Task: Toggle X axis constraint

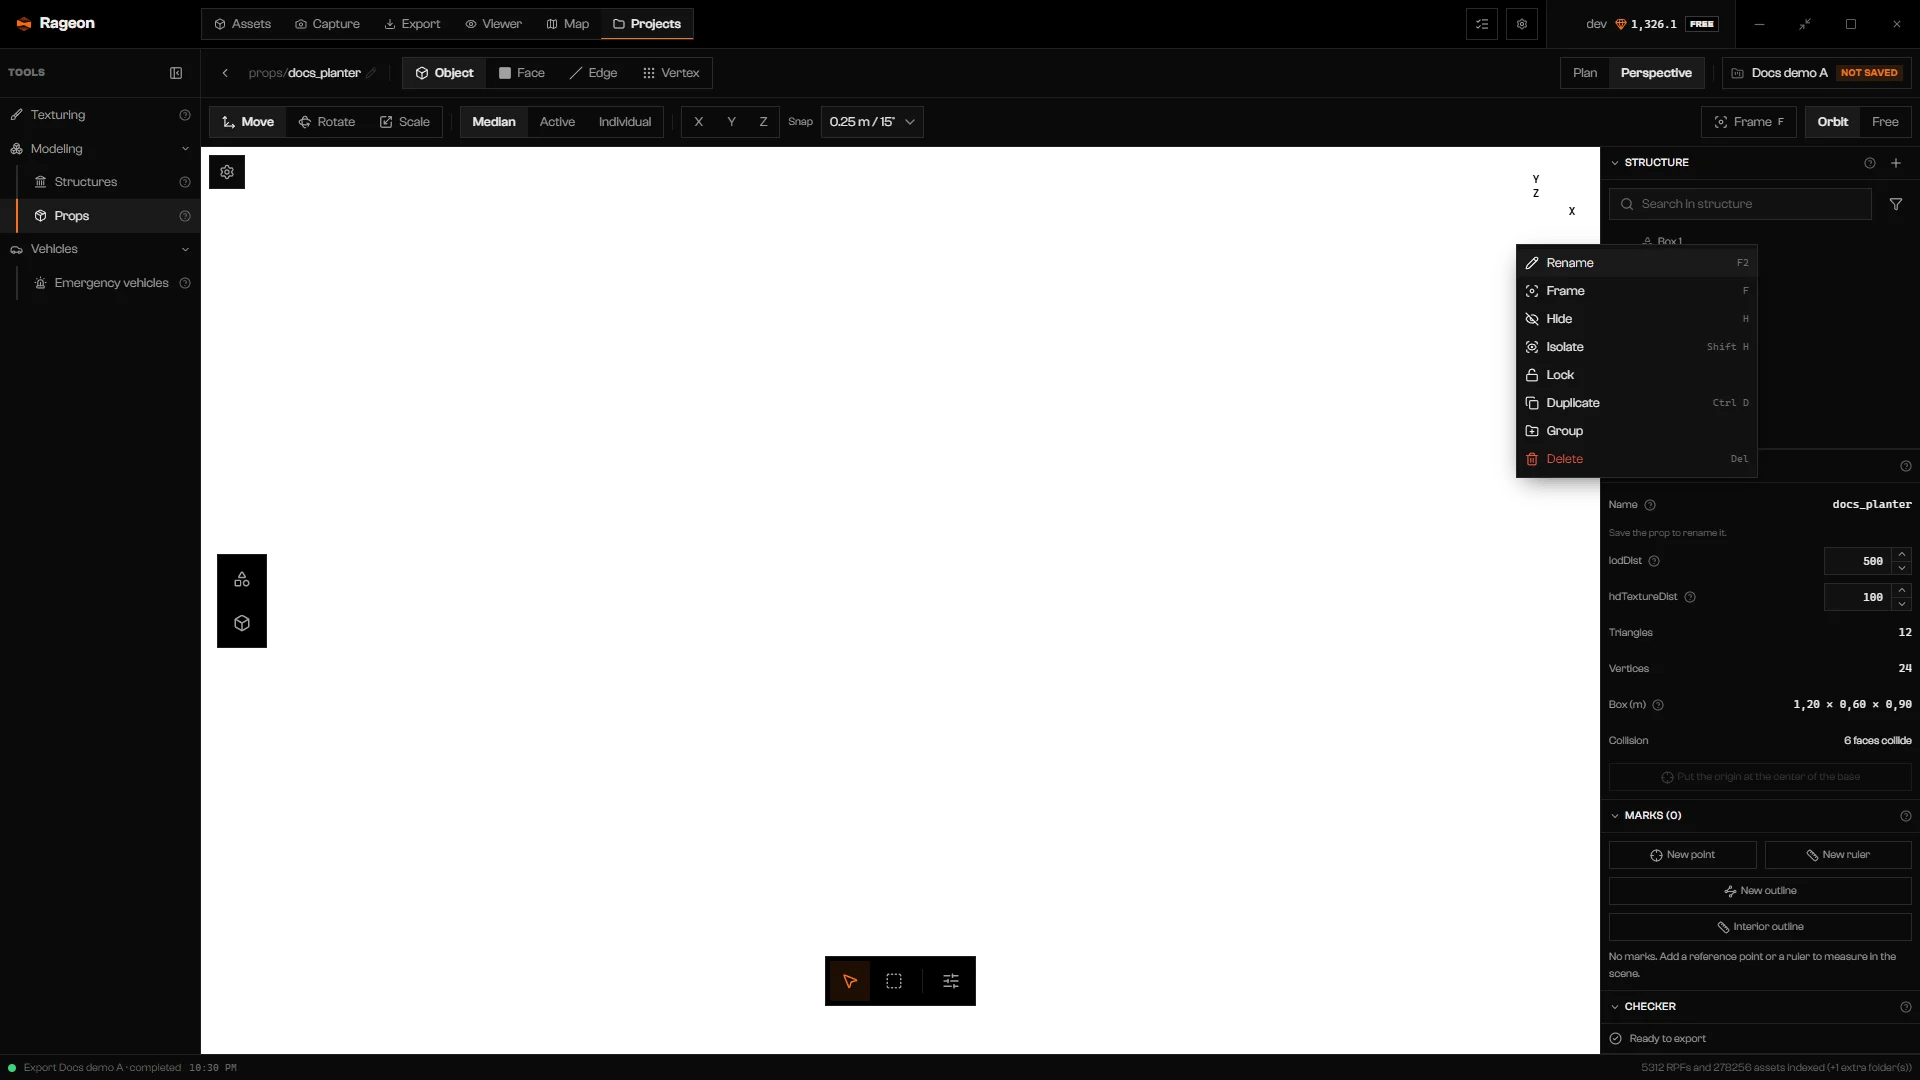Action: coord(698,122)
